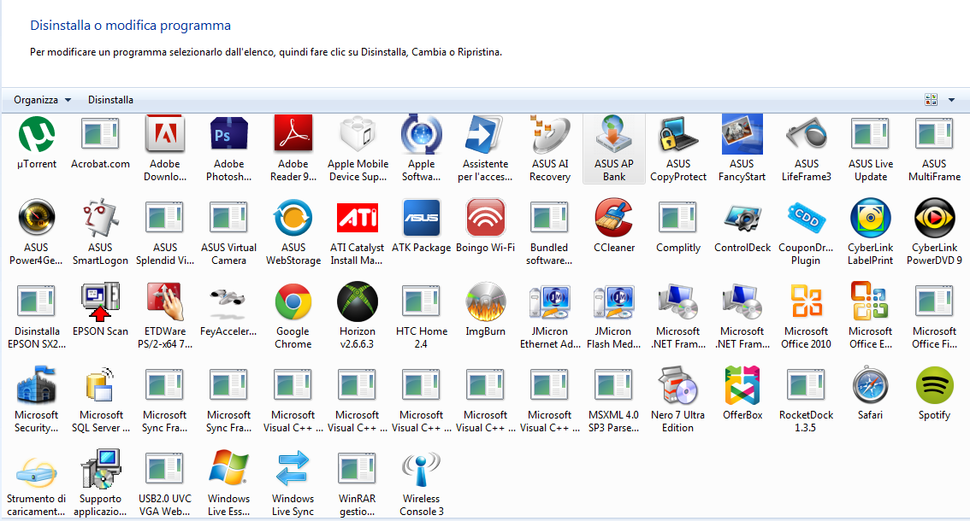Screen dimensions: 970x521
Task: Select ASUS CopyProtect padlock icon
Action: (678, 135)
